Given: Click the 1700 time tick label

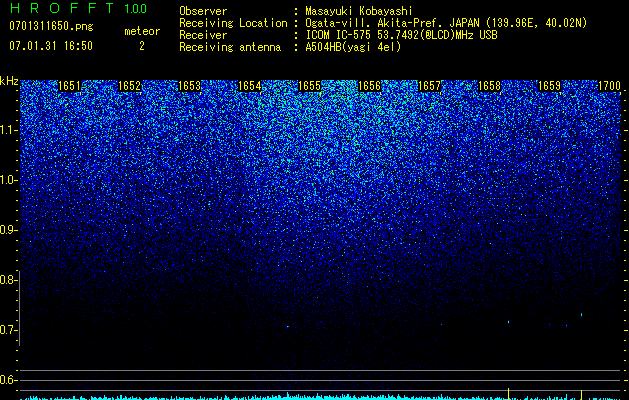Looking at the screenshot, I should (x=609, y=86).
